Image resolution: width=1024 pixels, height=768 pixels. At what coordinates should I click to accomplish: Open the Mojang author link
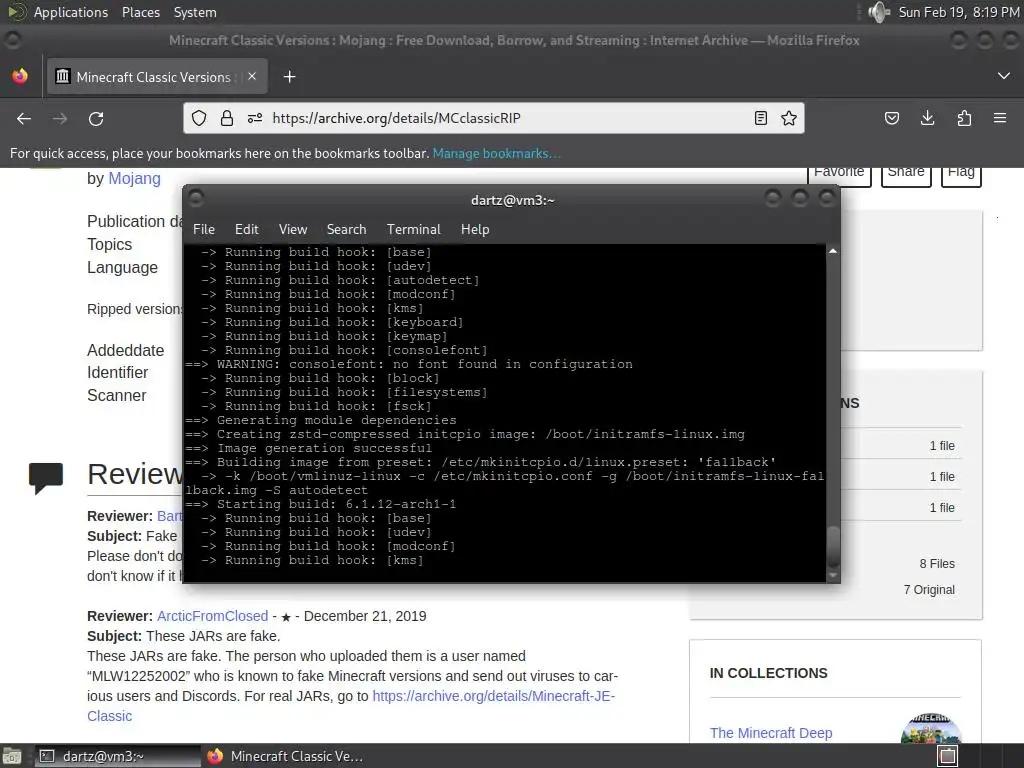(135, 178)
